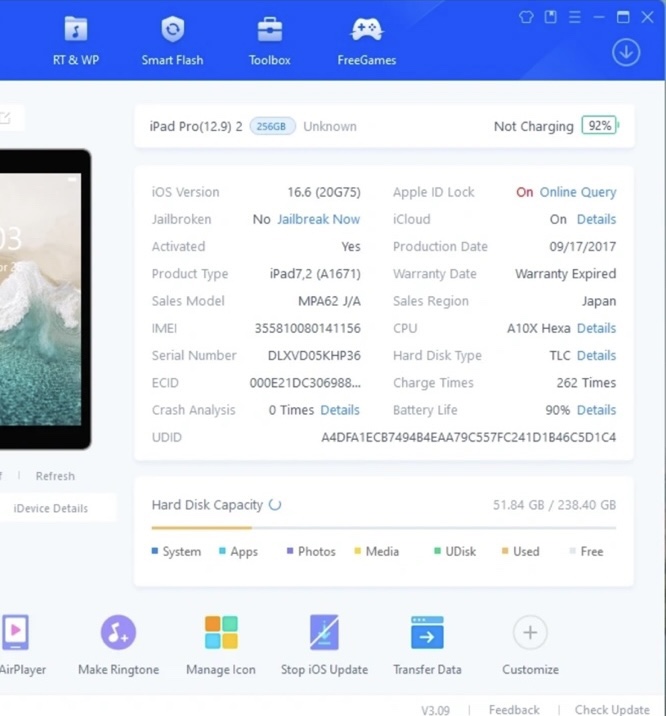The height and width of the screenshot is (716, 666).
Task: Click Jailbreak Now link
Action: click(319, 219)
